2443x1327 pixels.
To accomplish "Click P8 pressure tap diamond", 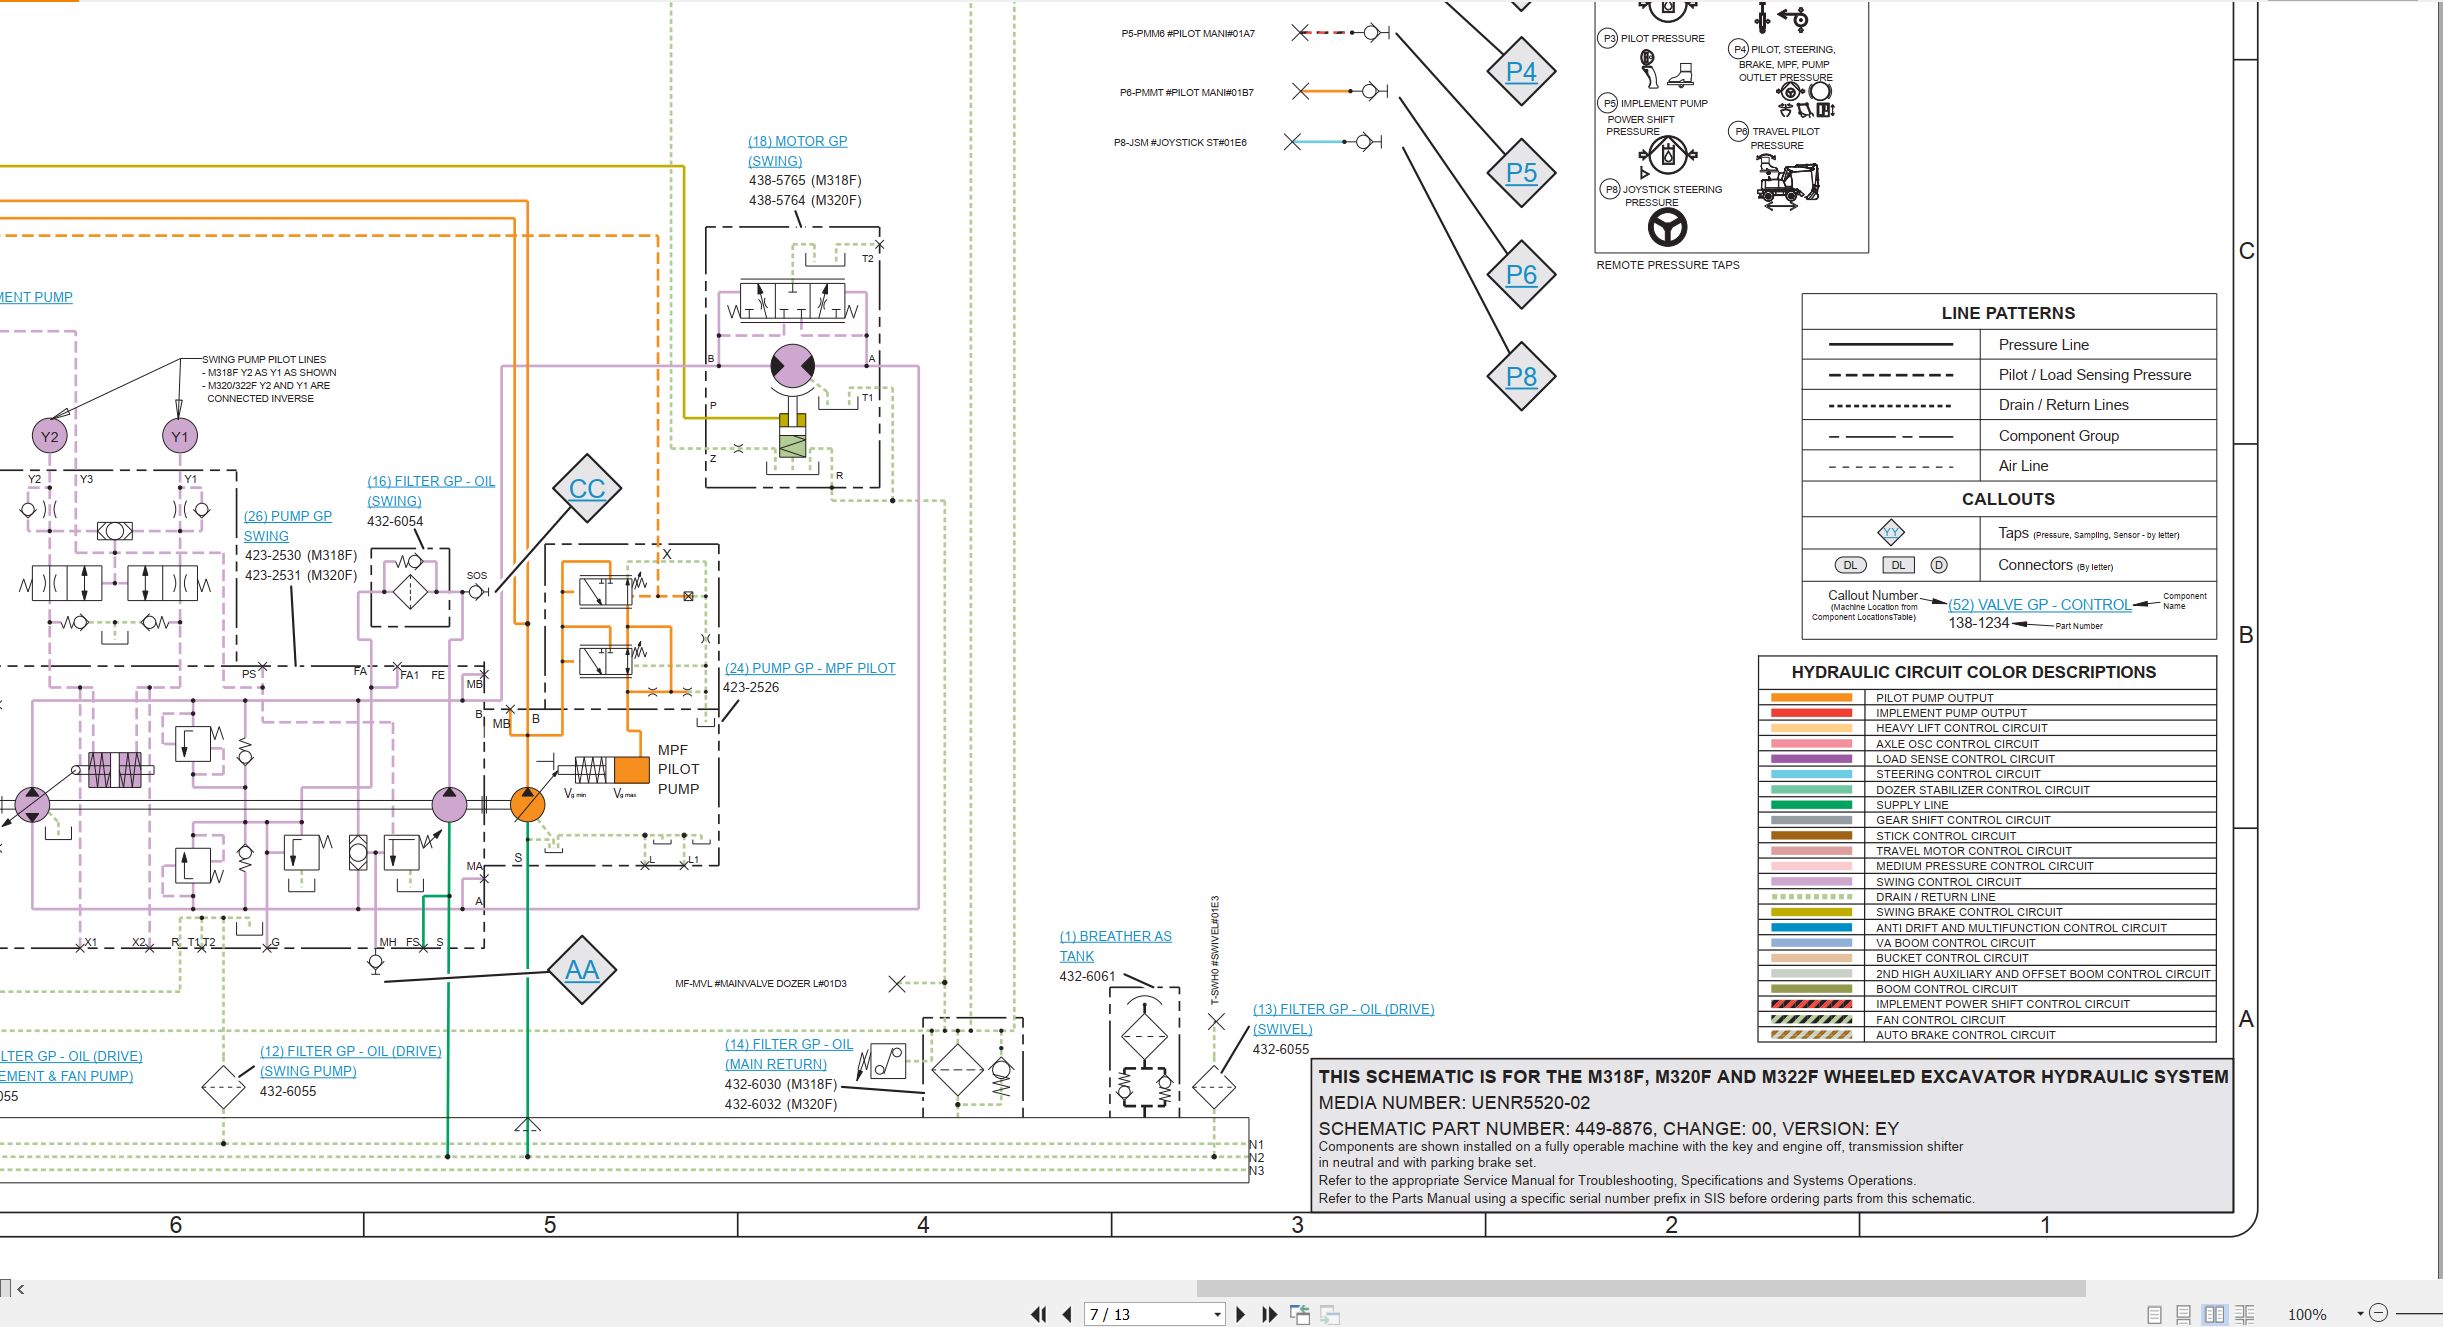I will 1521,377.
